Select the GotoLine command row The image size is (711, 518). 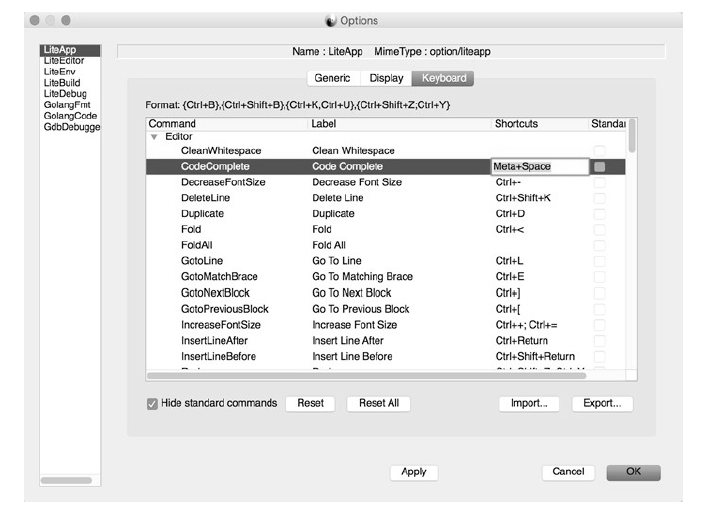pos(386,261)
